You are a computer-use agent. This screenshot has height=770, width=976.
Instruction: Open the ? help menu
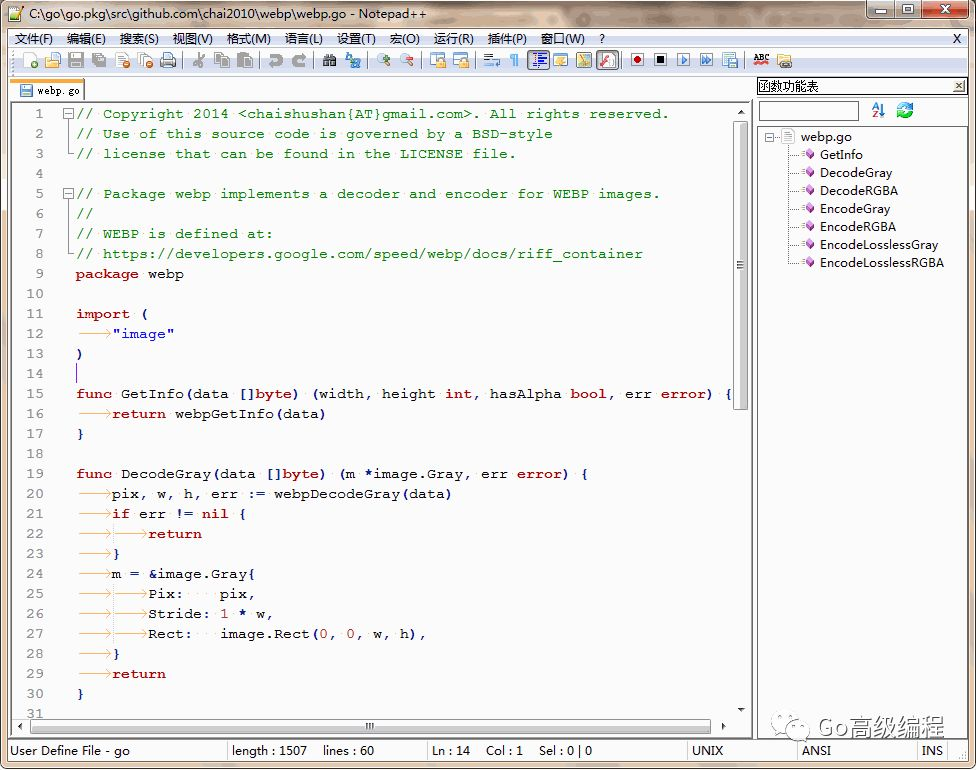602,39
